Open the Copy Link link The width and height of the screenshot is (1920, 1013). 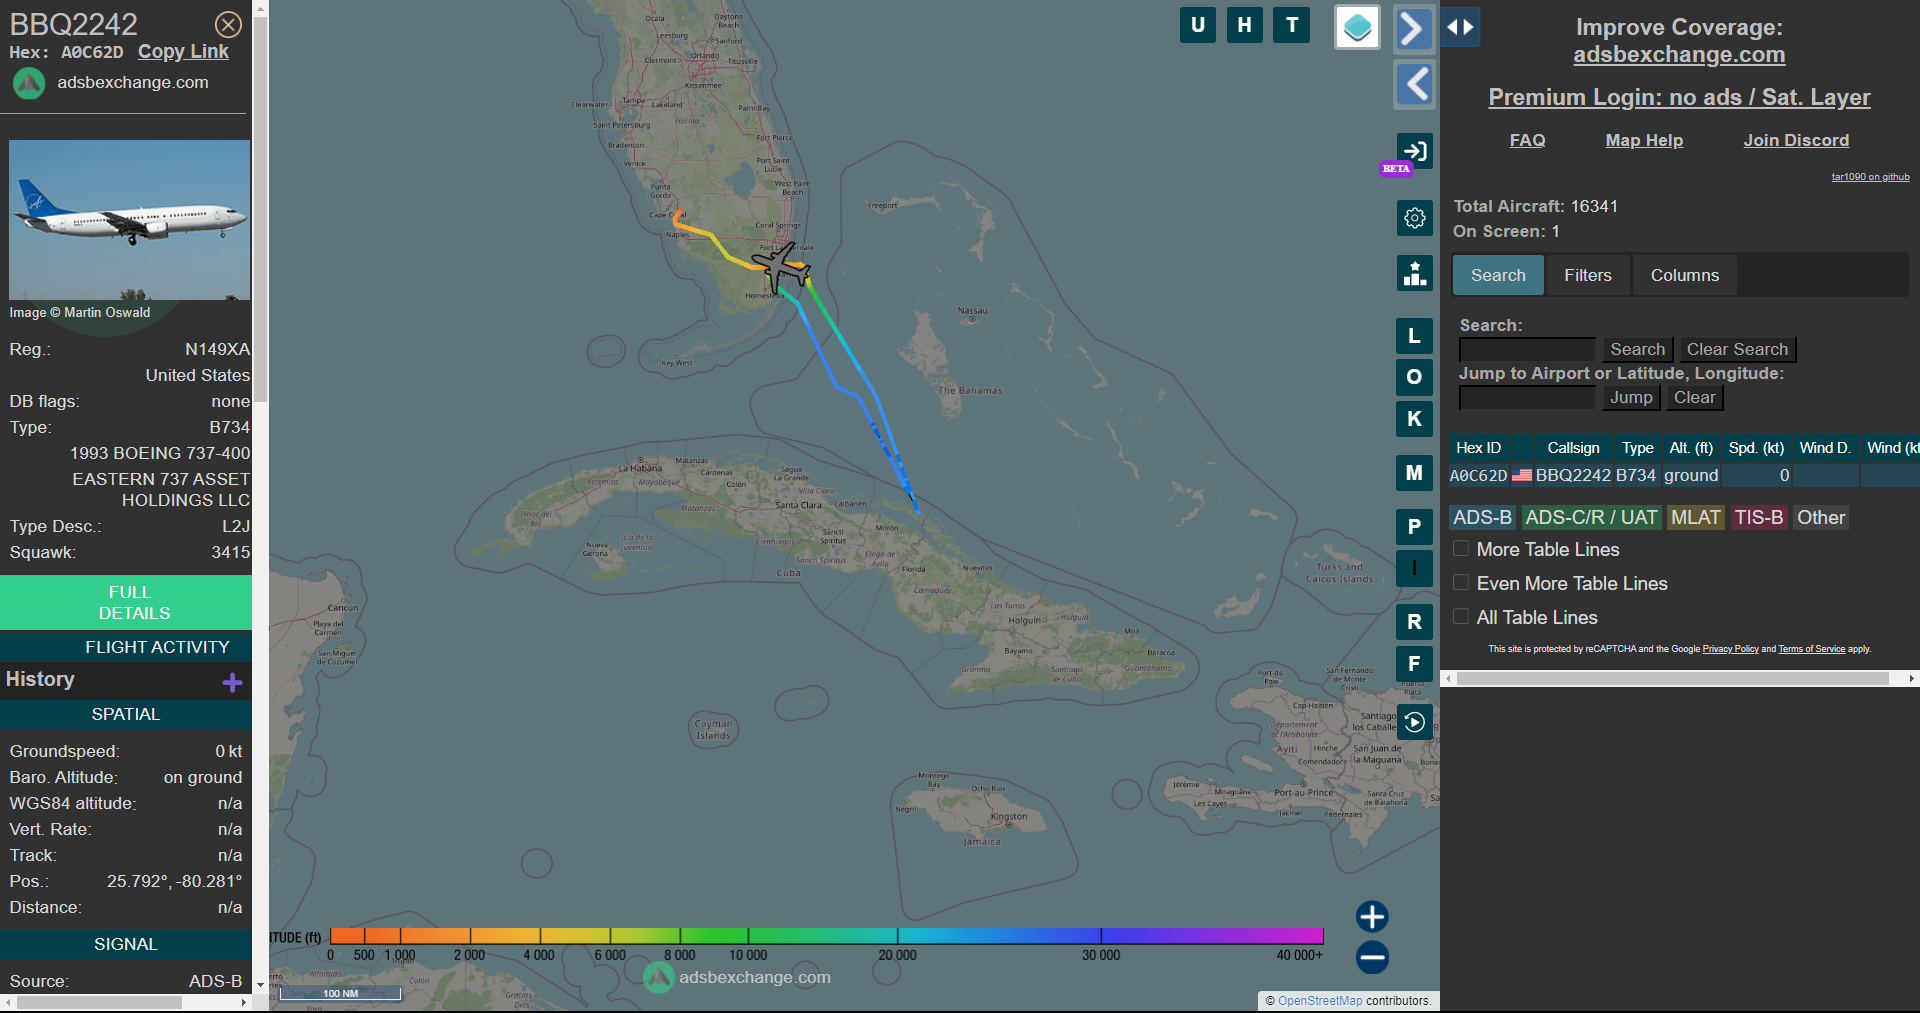click(x=183, y=52)
